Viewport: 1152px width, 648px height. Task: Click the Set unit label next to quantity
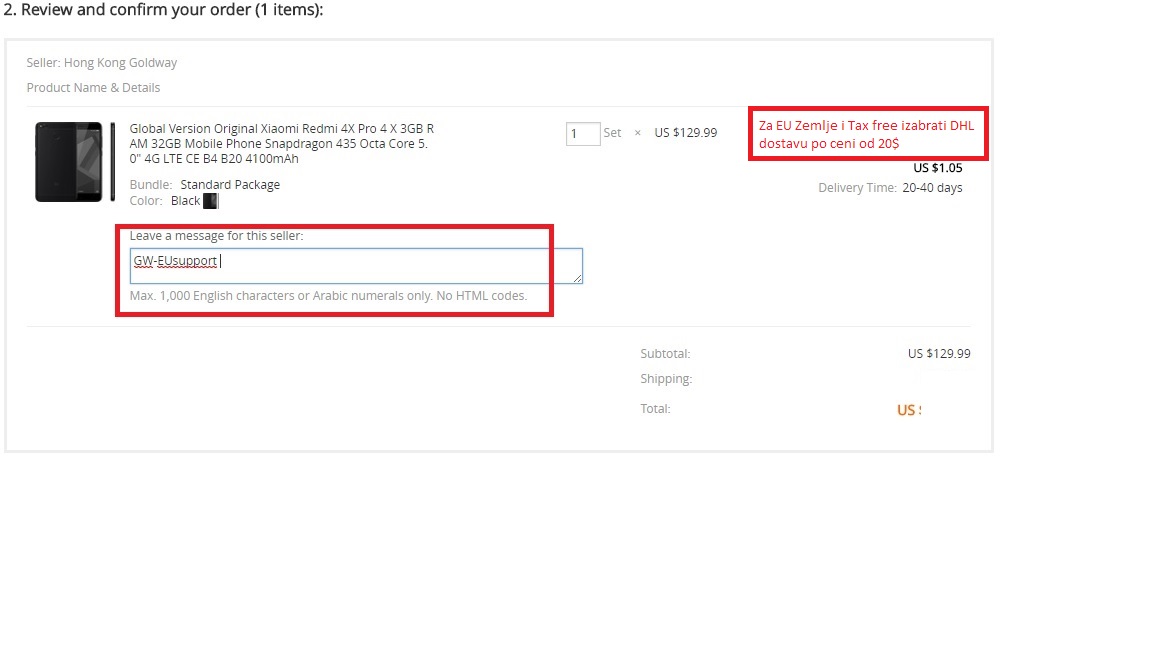[612, 132]
